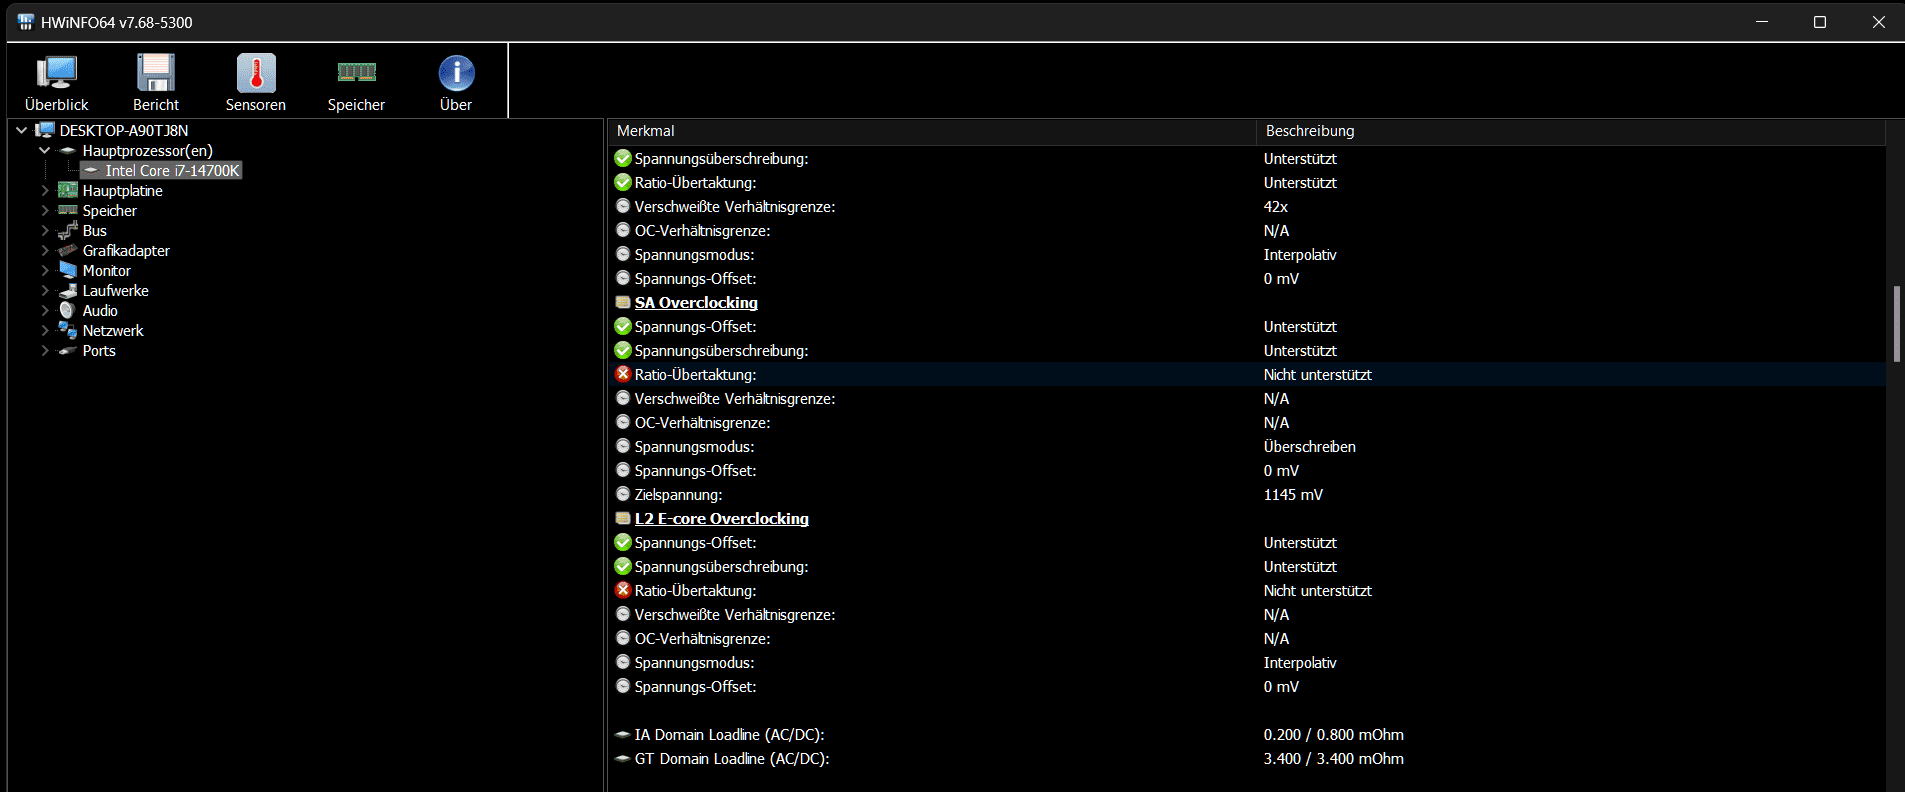Click the Speicher RAM icon in tree
Screen dimensions: 1905x792
click(68, 210)
